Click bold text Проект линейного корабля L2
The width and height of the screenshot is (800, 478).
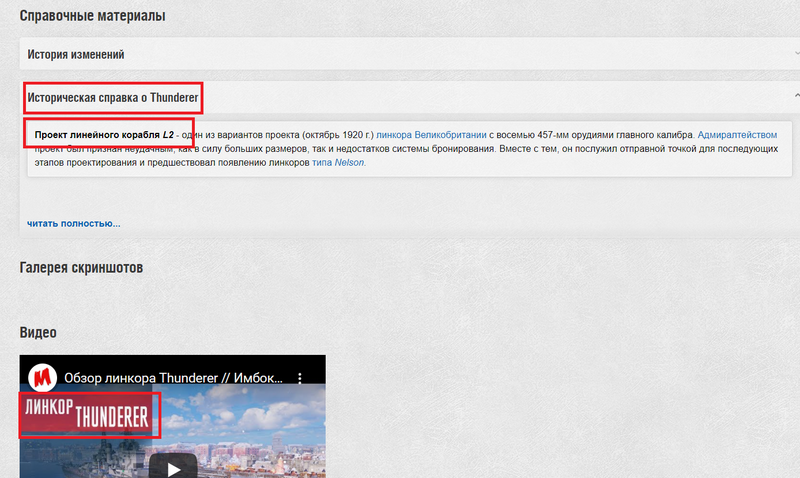pos(104,135)
